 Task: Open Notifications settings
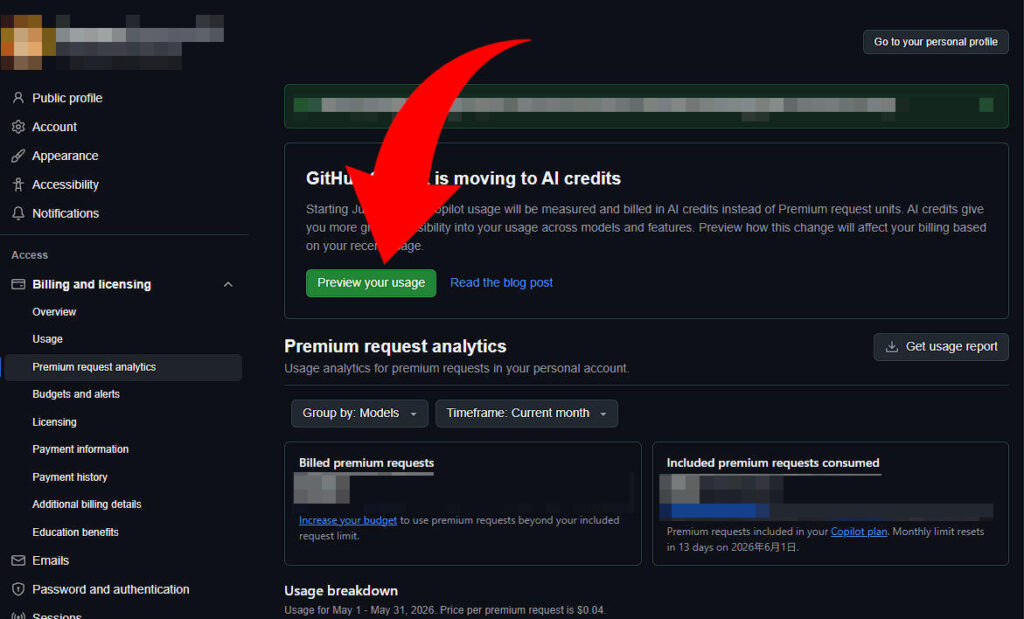tap(65, 214)
